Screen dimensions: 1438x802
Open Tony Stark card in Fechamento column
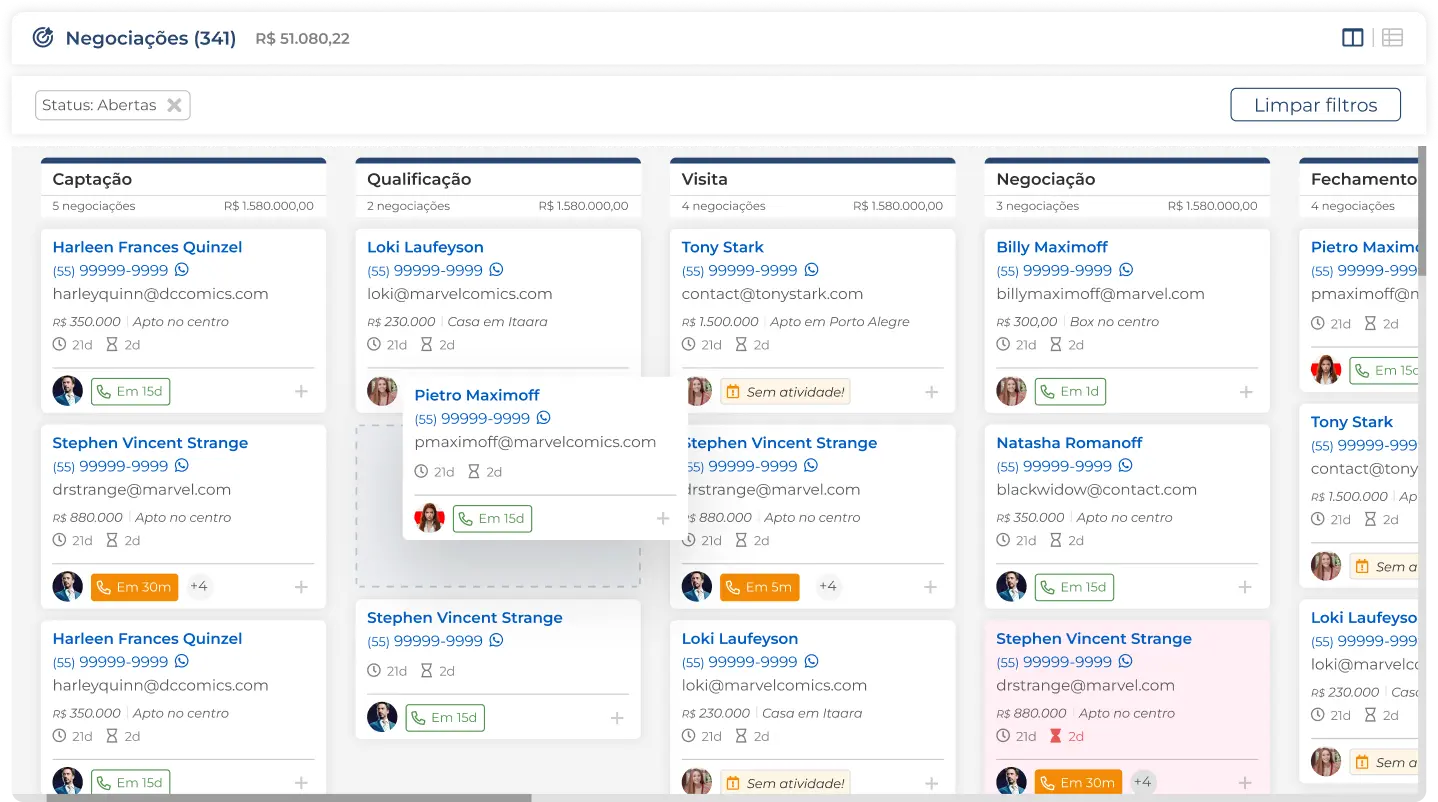tap(1352, 422)
